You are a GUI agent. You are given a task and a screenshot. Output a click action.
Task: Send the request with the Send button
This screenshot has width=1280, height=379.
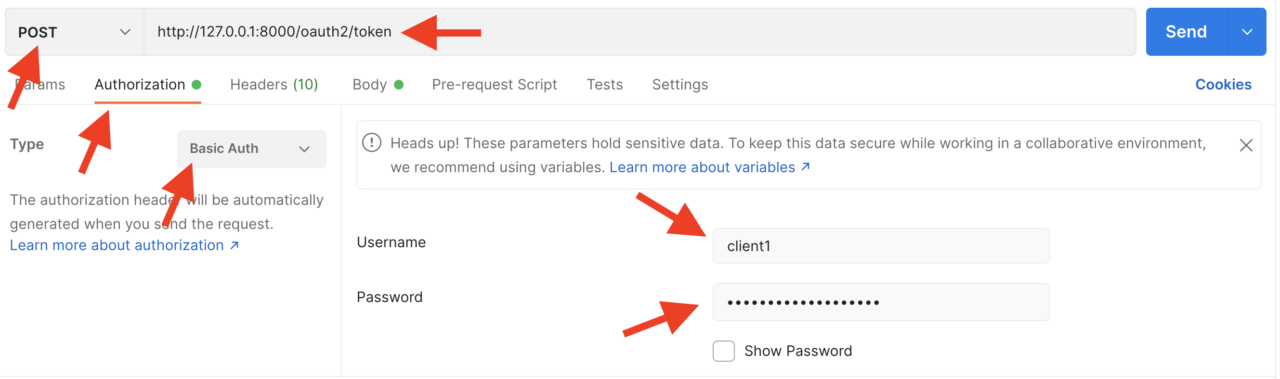(x=1186, y=32)
